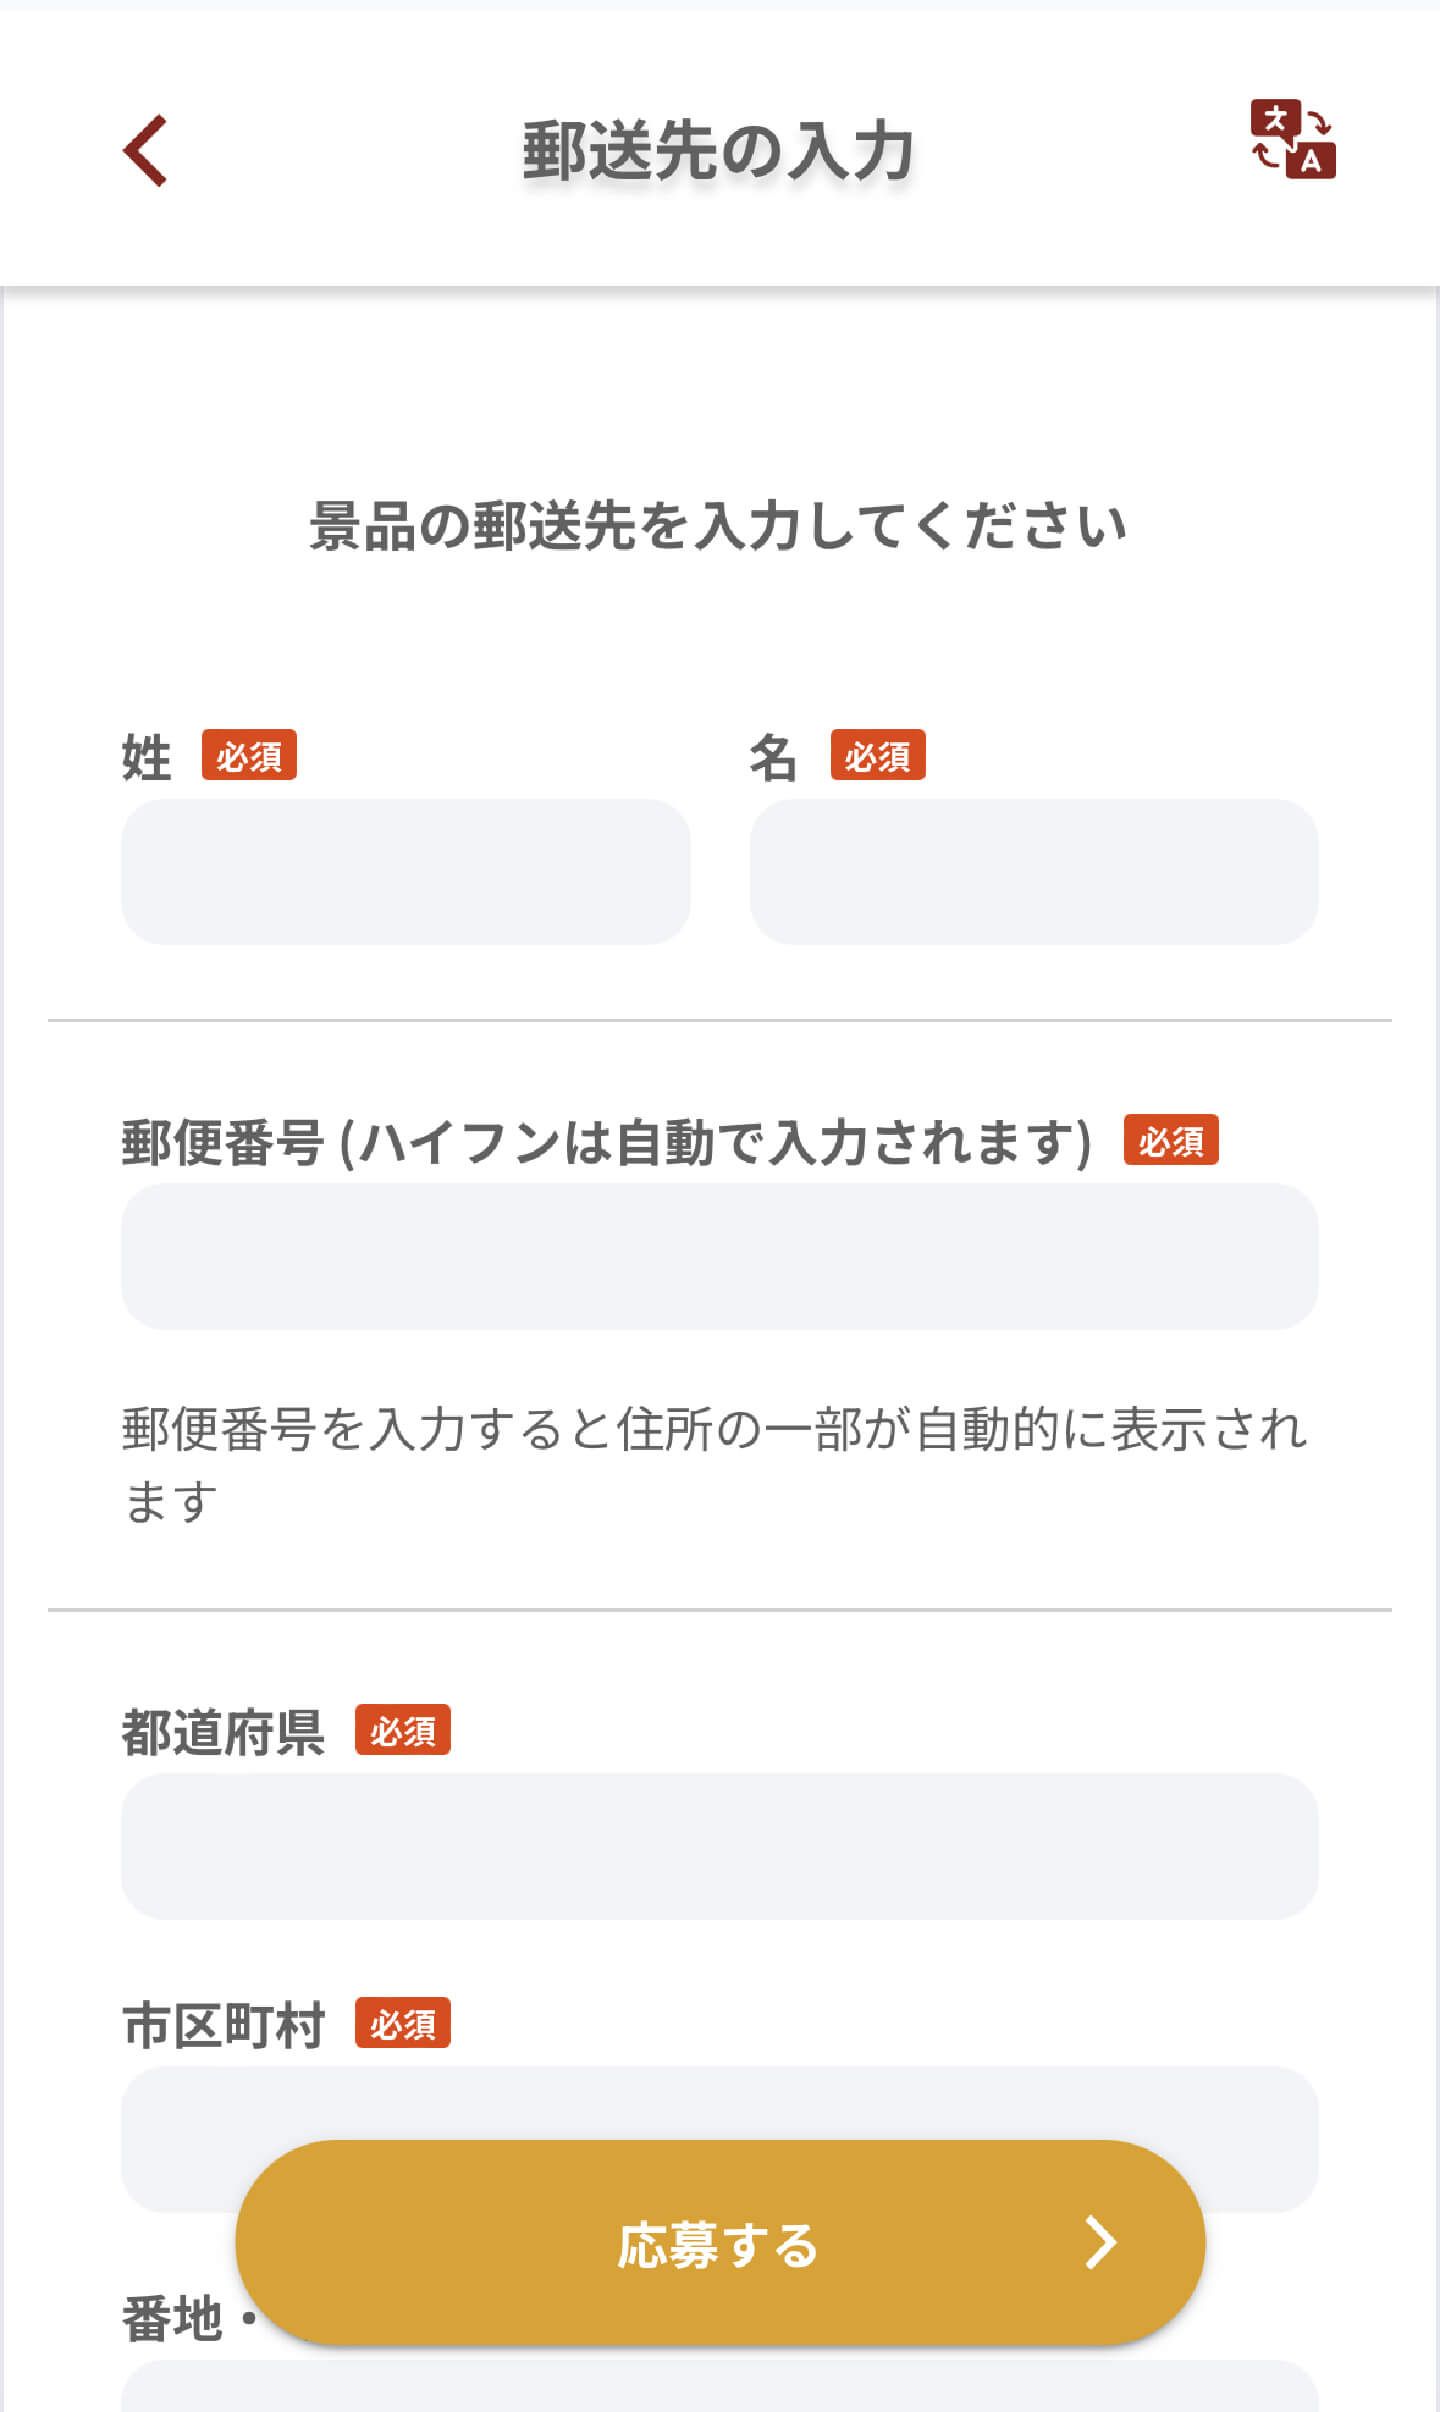The image size is (1440, 2412).
Task: Focus the 名 input field
Action: [1034, 872]
